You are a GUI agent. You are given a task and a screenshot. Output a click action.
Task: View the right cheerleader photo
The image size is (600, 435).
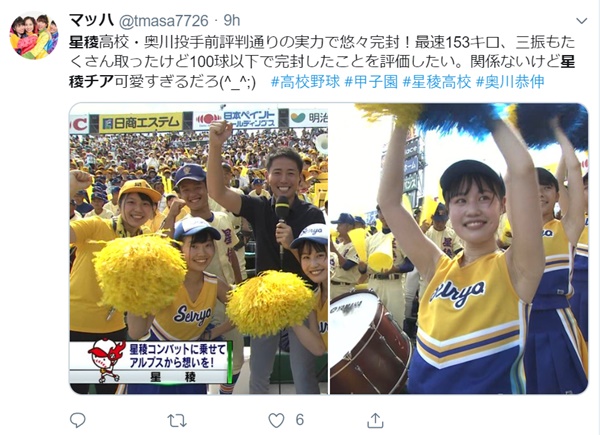coord(459,248)
